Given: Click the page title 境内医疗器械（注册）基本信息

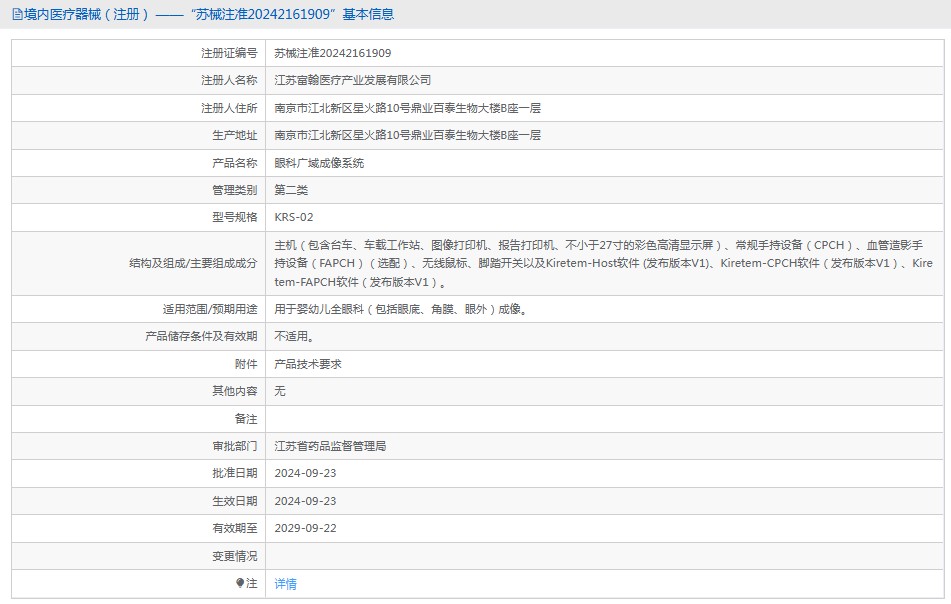Looking at the screenshot, I should coord(200,14).
